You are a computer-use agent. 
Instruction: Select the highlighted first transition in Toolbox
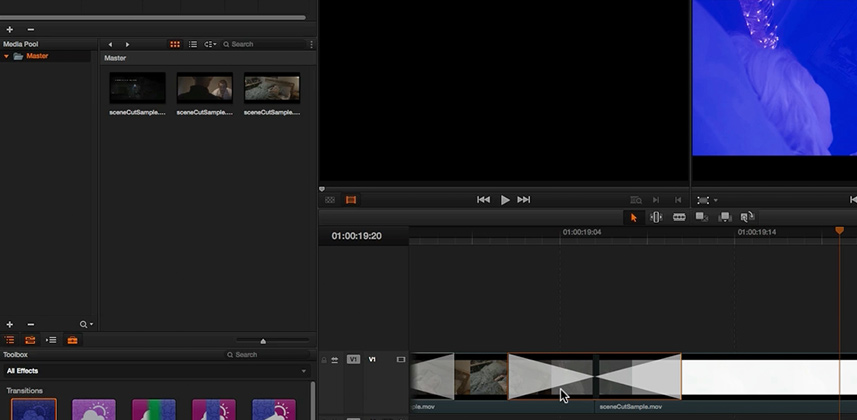(34, 409)
